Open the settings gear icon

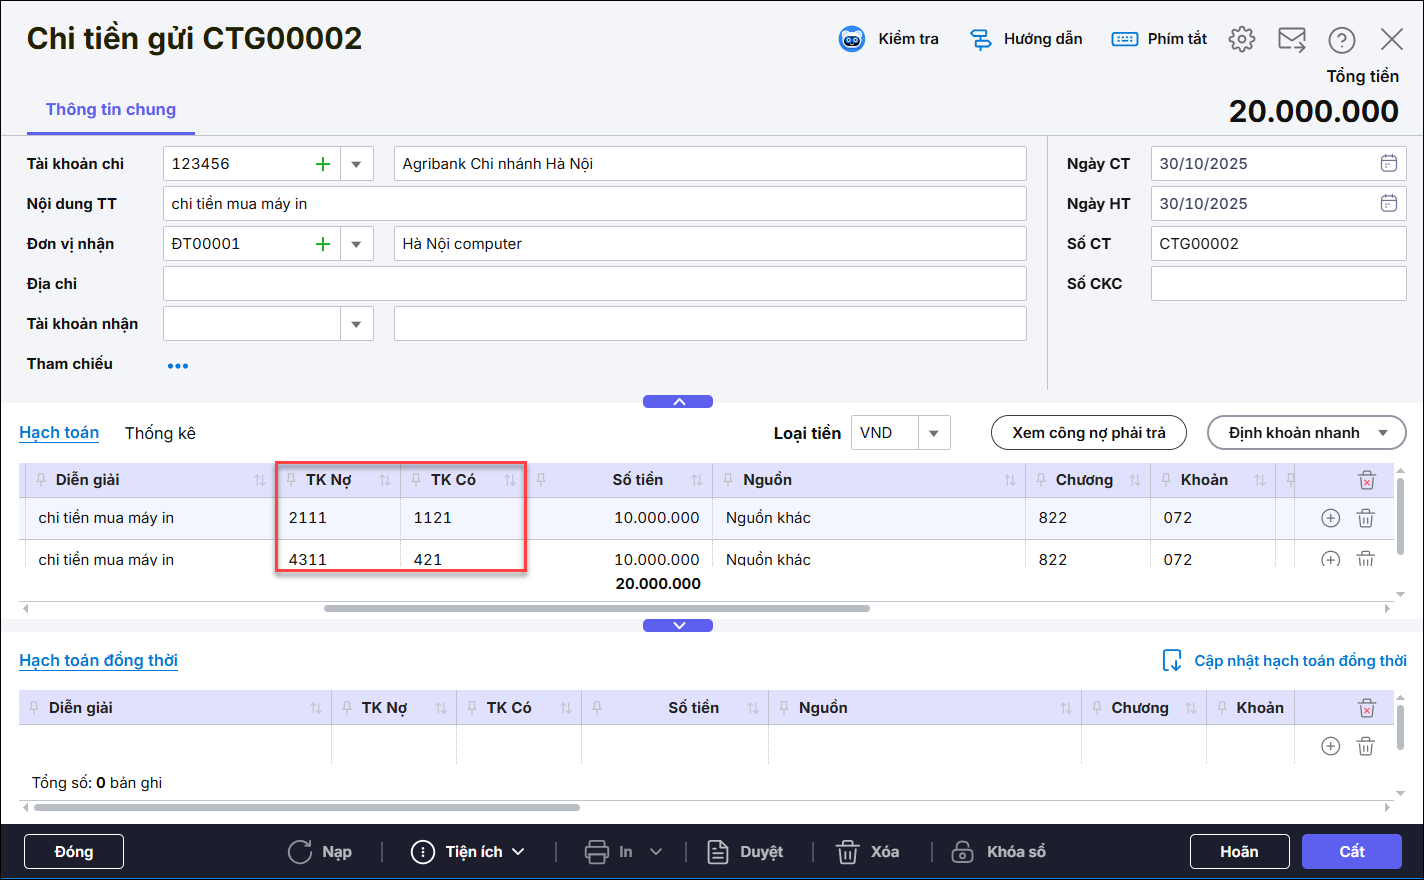pos(1241,39)
